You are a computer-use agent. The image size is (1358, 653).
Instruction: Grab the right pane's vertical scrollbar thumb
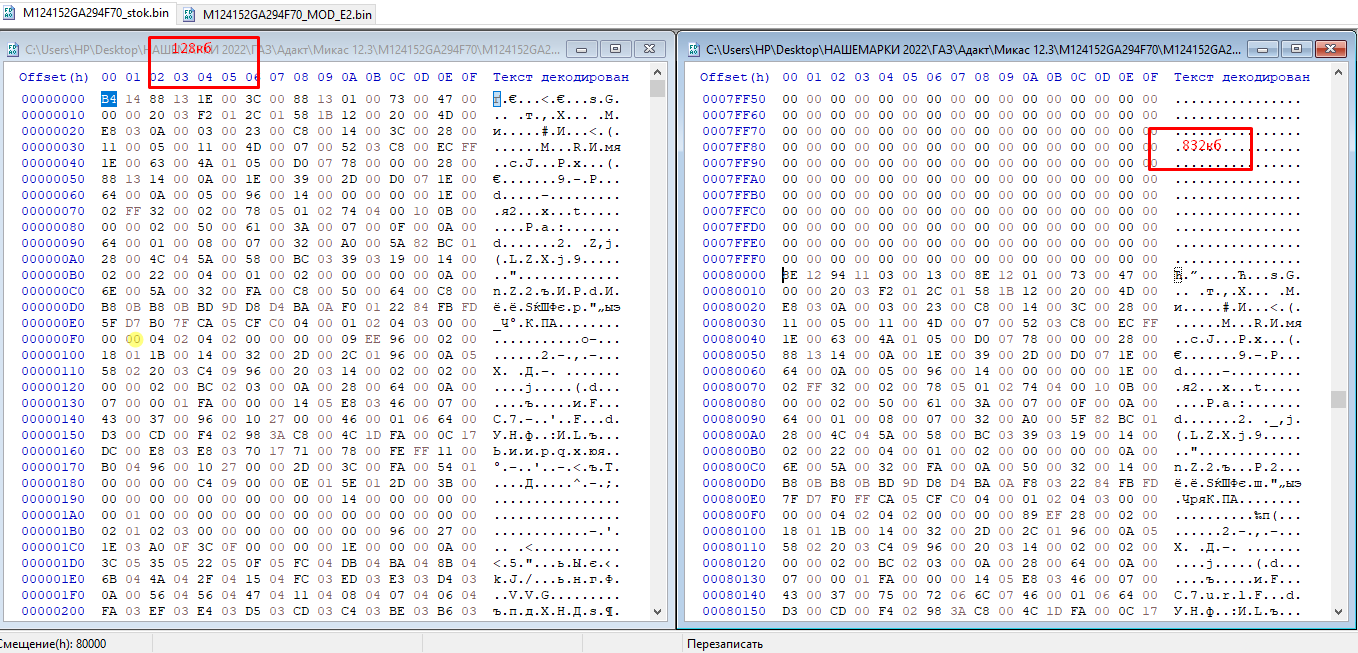(x=1338, y=399)
